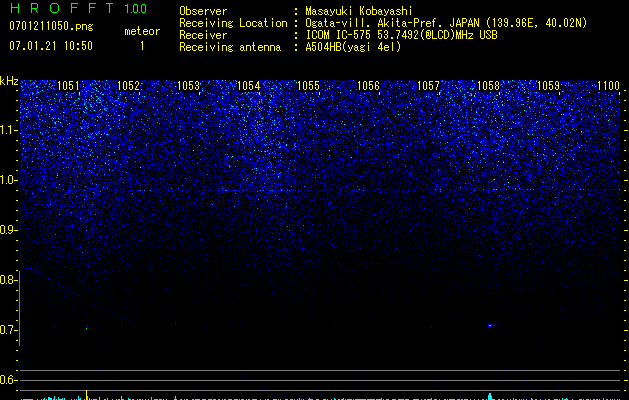Click the 1056 time axis label

coord(368,85)
